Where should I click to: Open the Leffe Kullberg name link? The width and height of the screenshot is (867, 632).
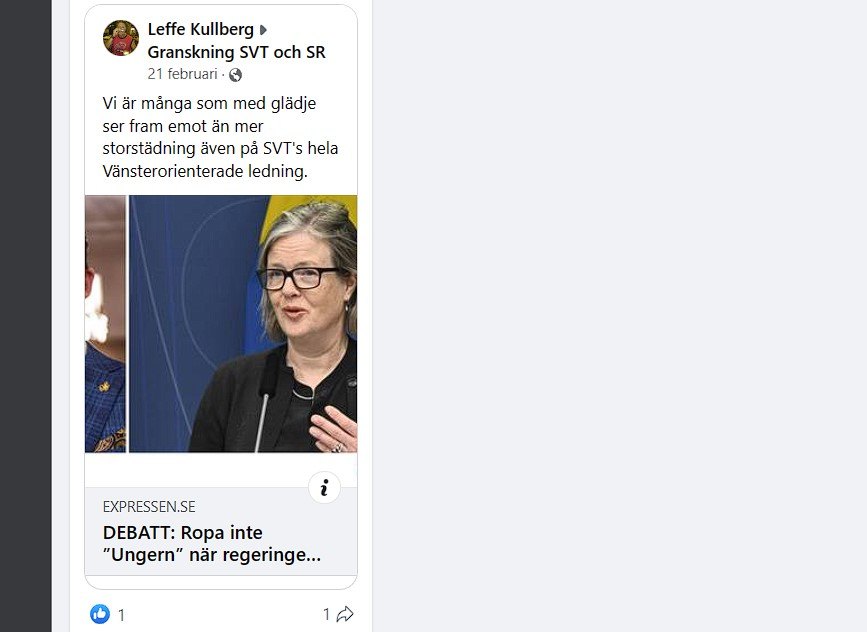pos(200,29)
